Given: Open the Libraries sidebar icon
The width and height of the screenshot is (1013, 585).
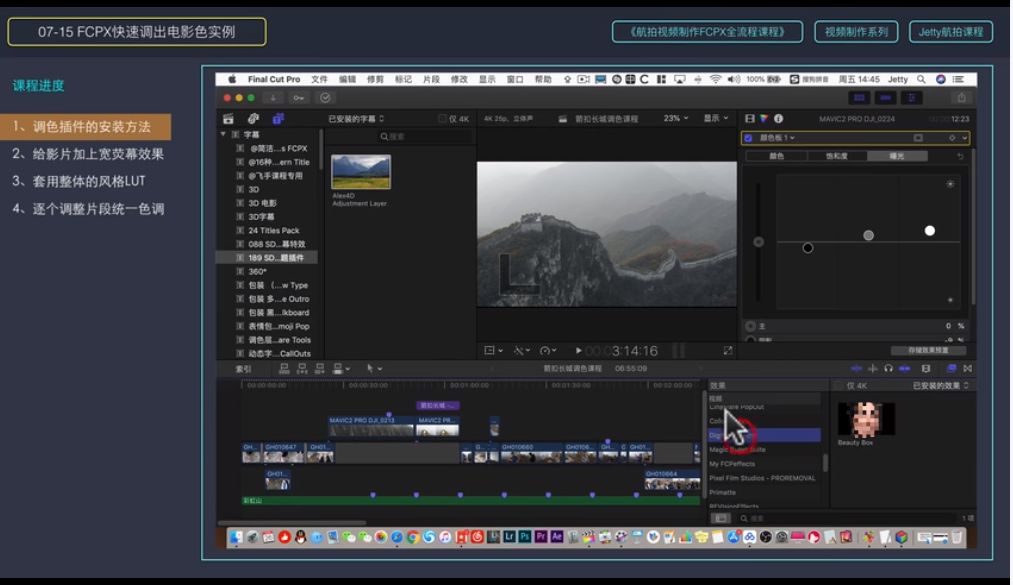Looking at the screenshot, I should pyautogui.click(x=228, y=119).
